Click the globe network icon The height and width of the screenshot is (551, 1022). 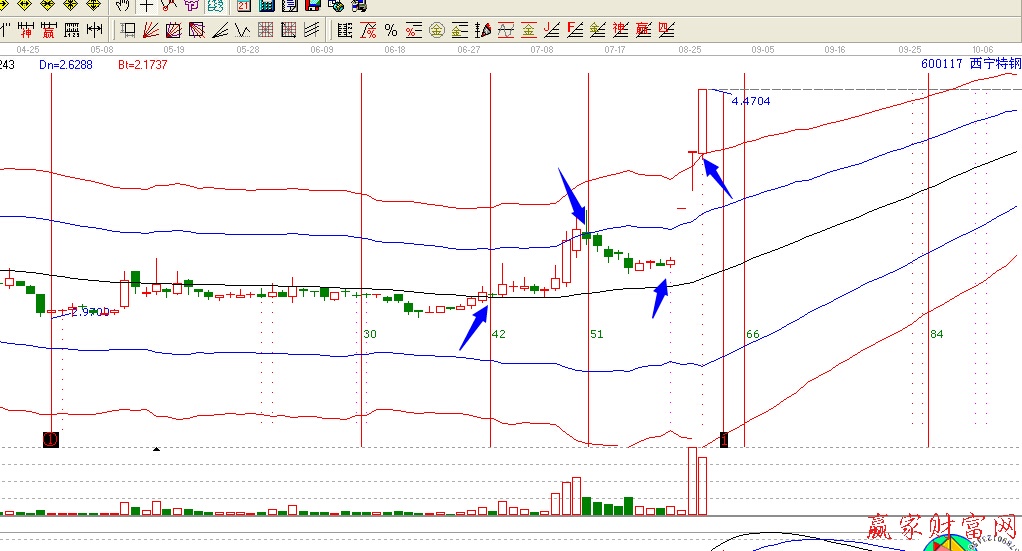(336, 6)
